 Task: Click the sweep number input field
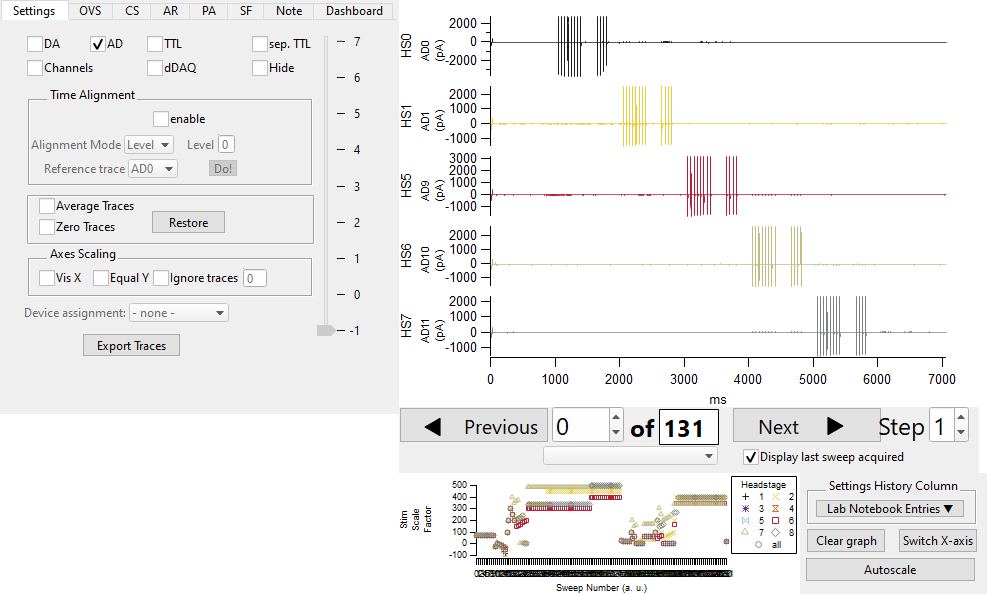tap(580, 427)
